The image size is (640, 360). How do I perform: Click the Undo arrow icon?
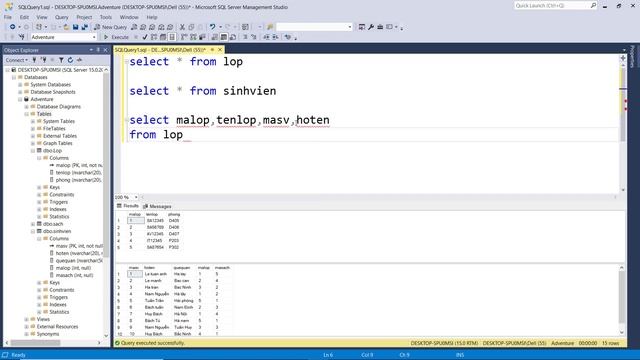[x=212, y=27]
